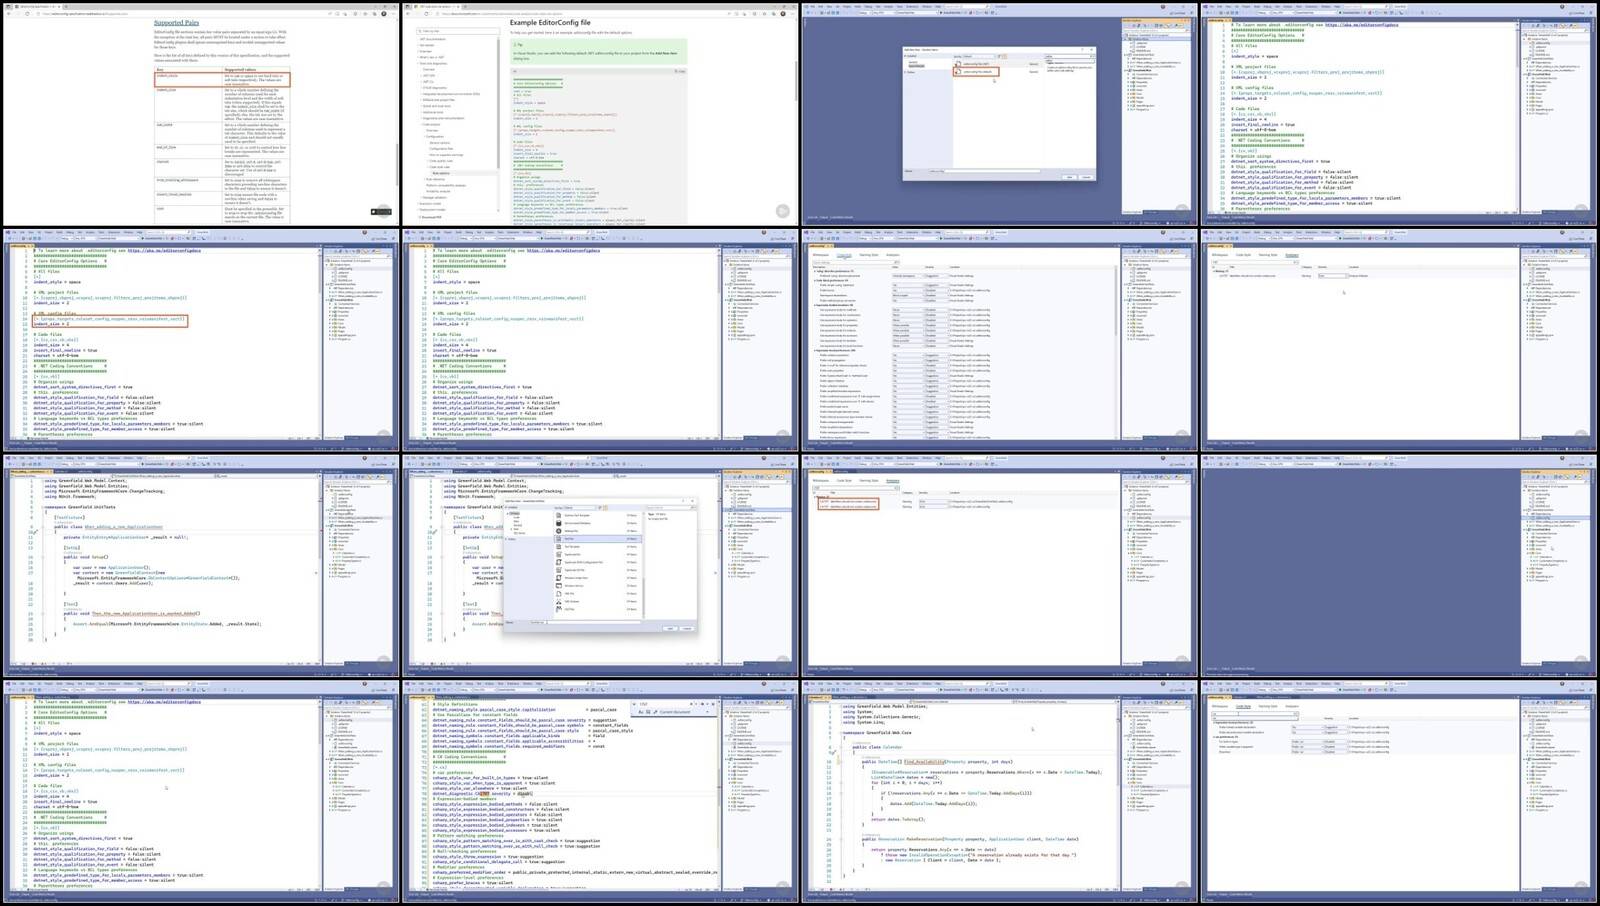Click Add in dialog over unit test code

click(x=669, y=628)
